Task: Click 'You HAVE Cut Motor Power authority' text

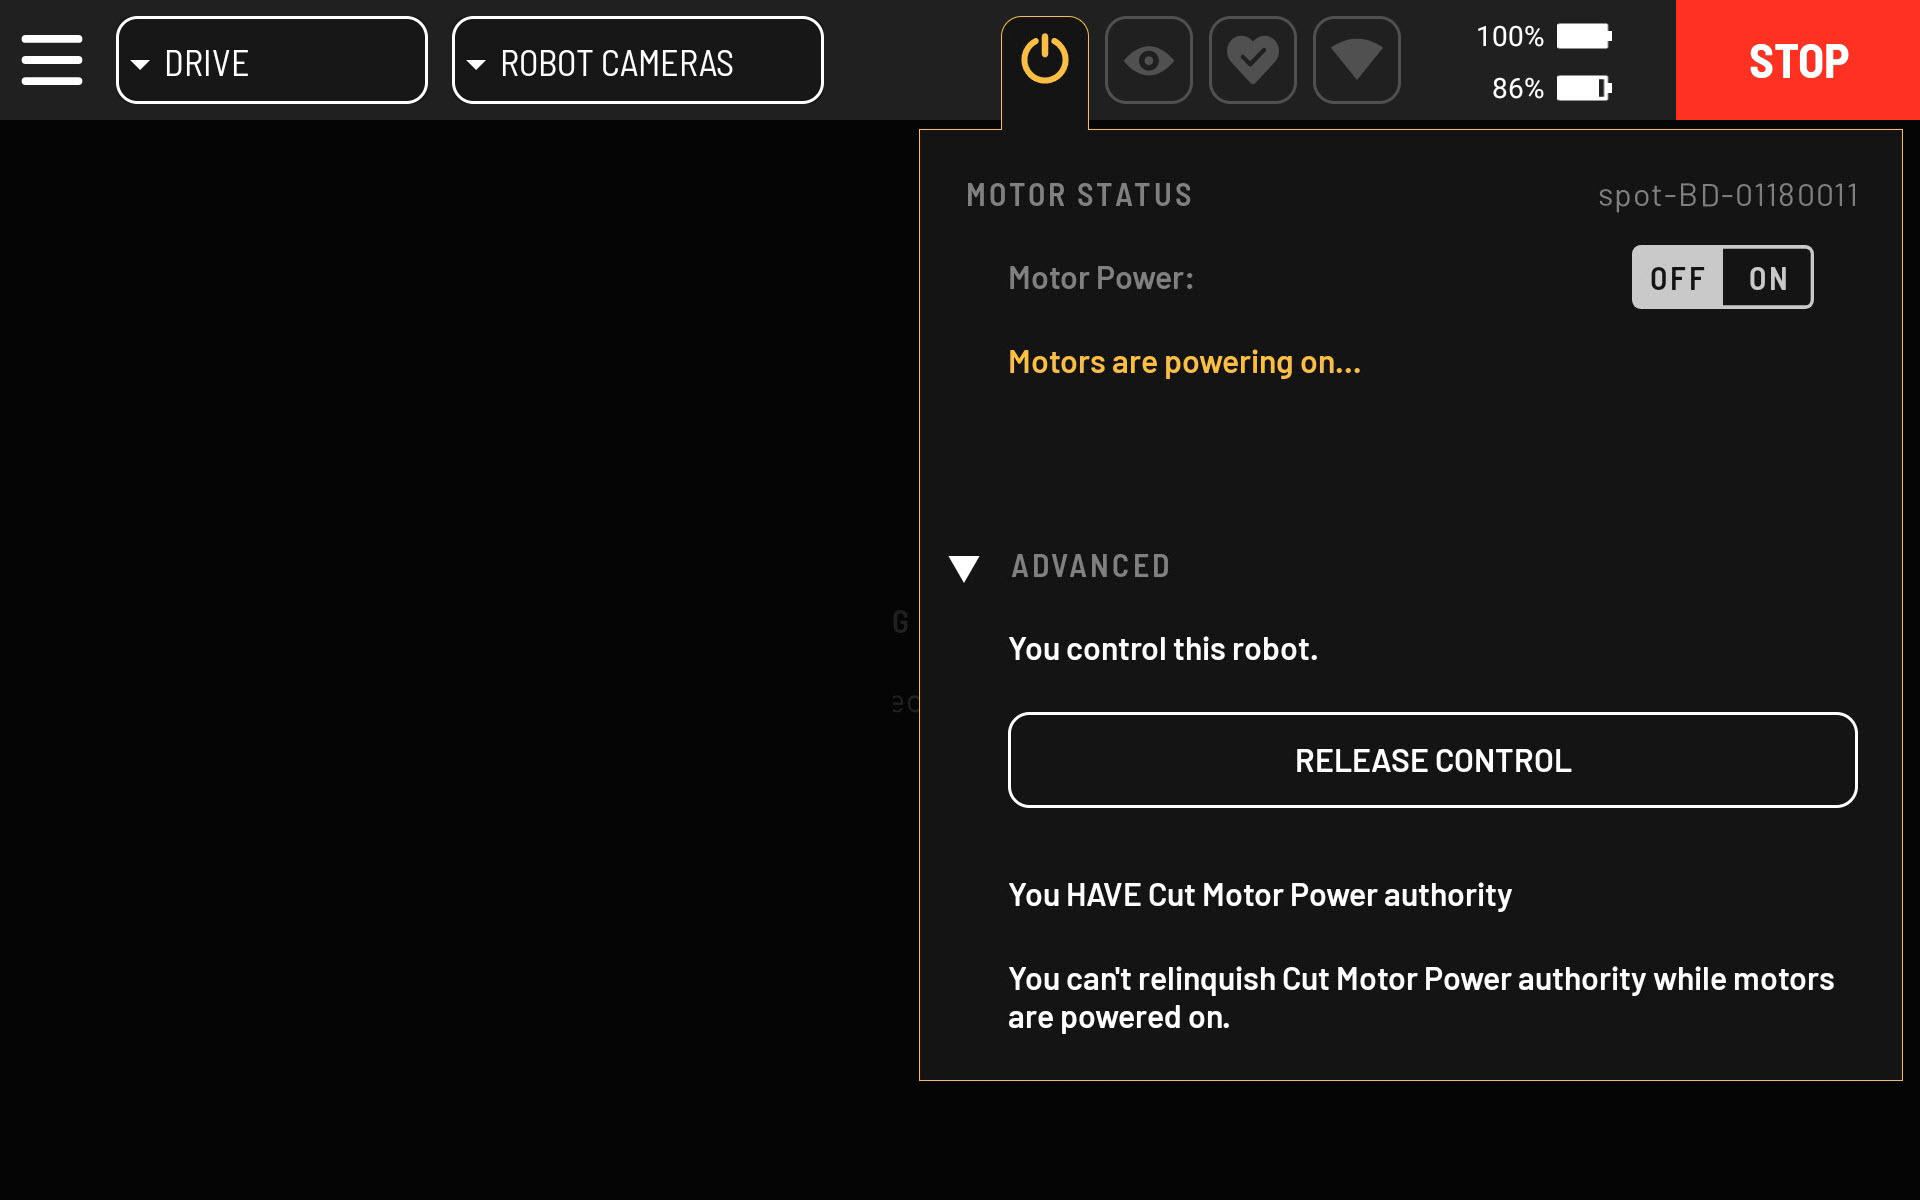Action: coord(1259,895)
